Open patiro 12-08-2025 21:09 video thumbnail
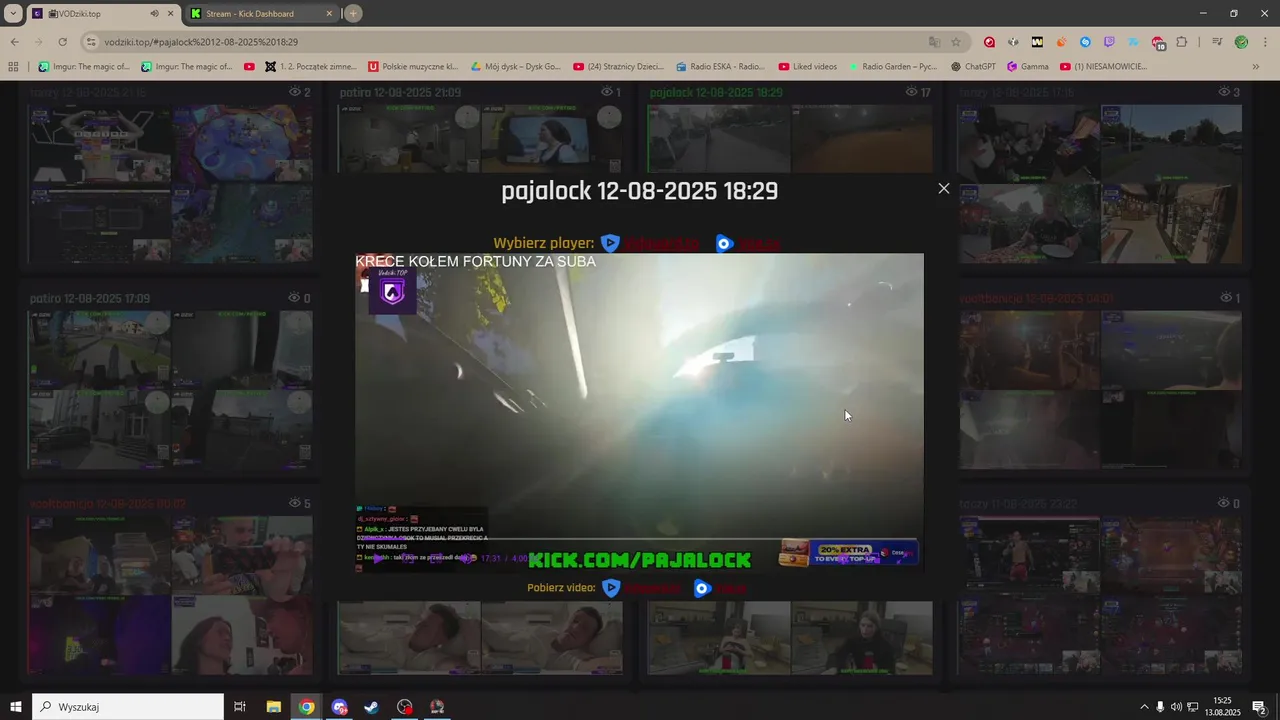 pos(480,138)
